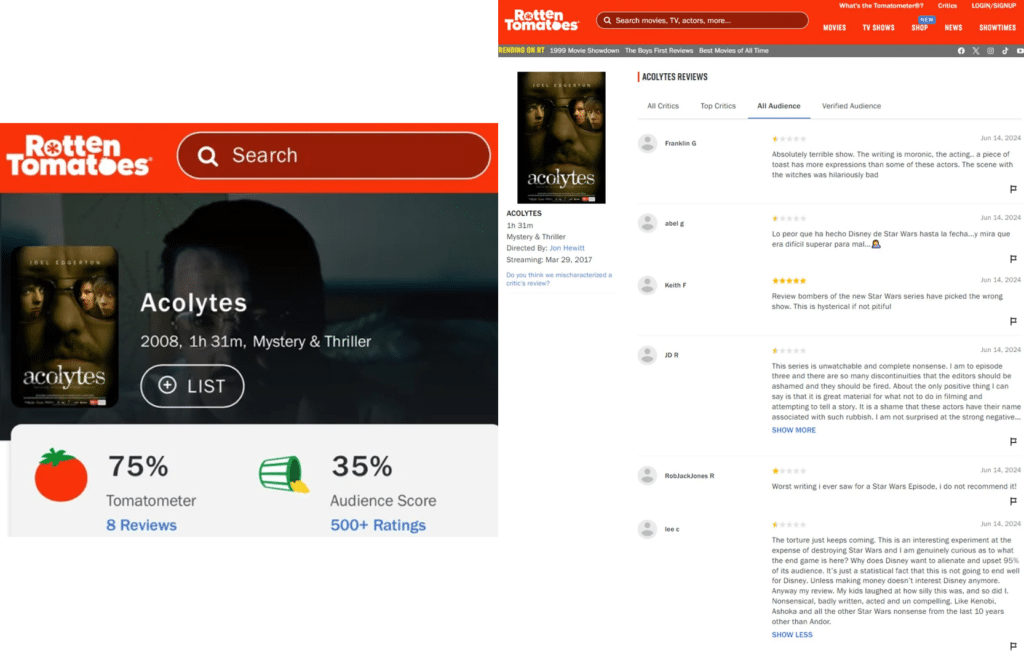The height and width of the screenshot is (660, 1024).
Task: Click the Critics link in top bar
Action: pyautogui.click(x=947, y=5)
